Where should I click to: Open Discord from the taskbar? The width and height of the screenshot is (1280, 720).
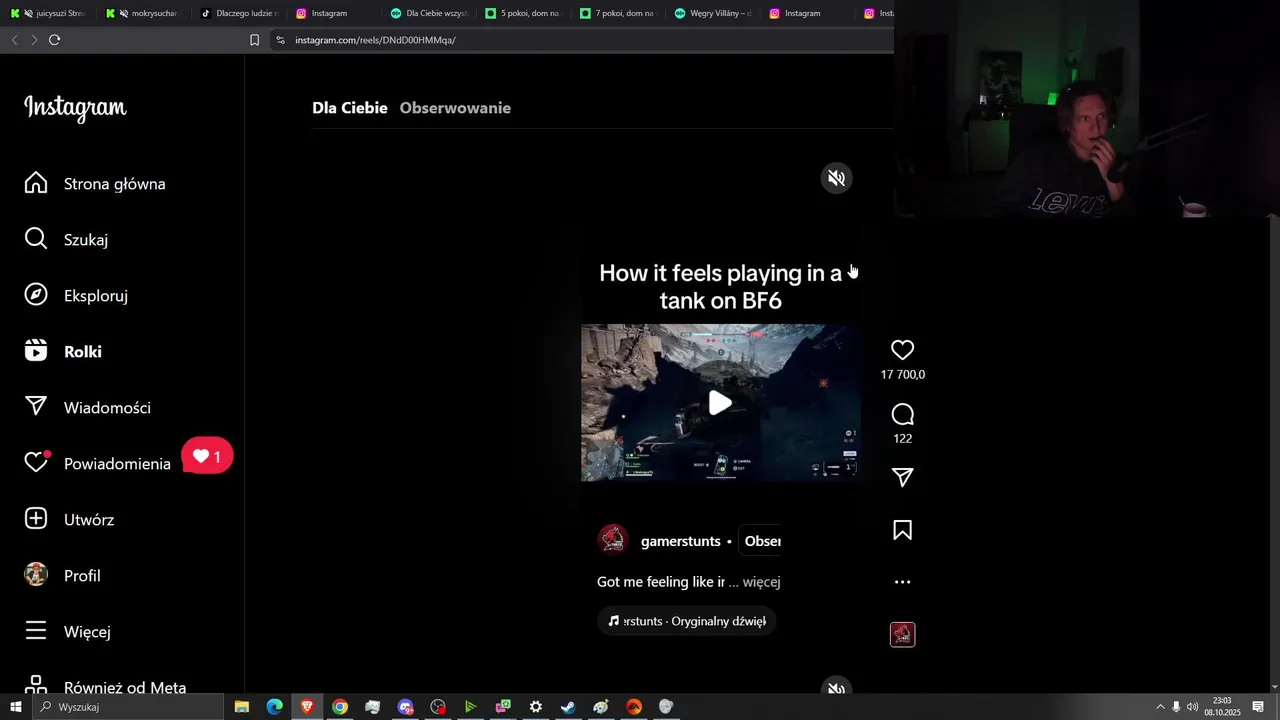tap(405, 707)
